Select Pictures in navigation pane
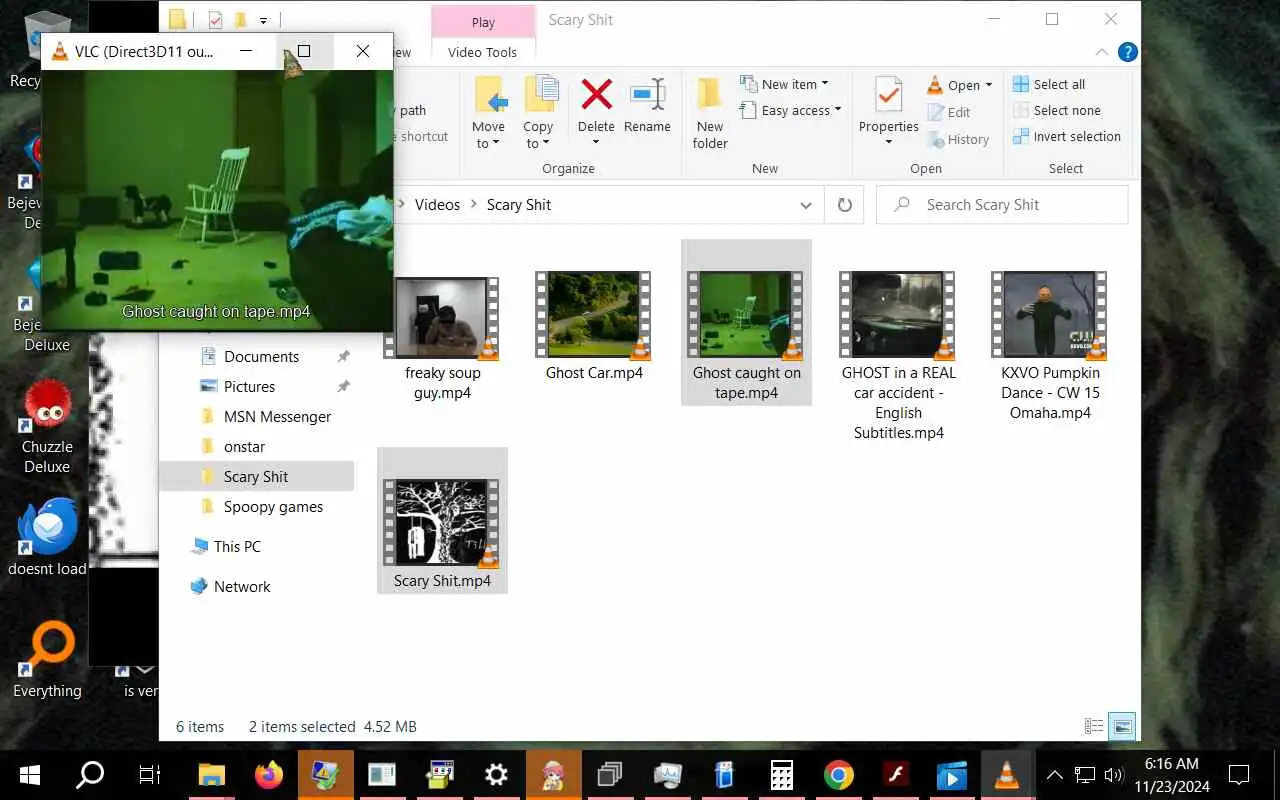Viewport: 1280px width, 800px height. click(x=249, y=387)
